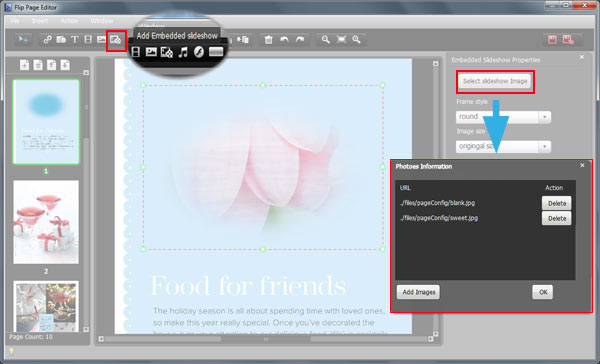Select page 3 collage thumbnail
Image resolution: width=600 pixels, height=364 pixels.
[x=46, y=306]
